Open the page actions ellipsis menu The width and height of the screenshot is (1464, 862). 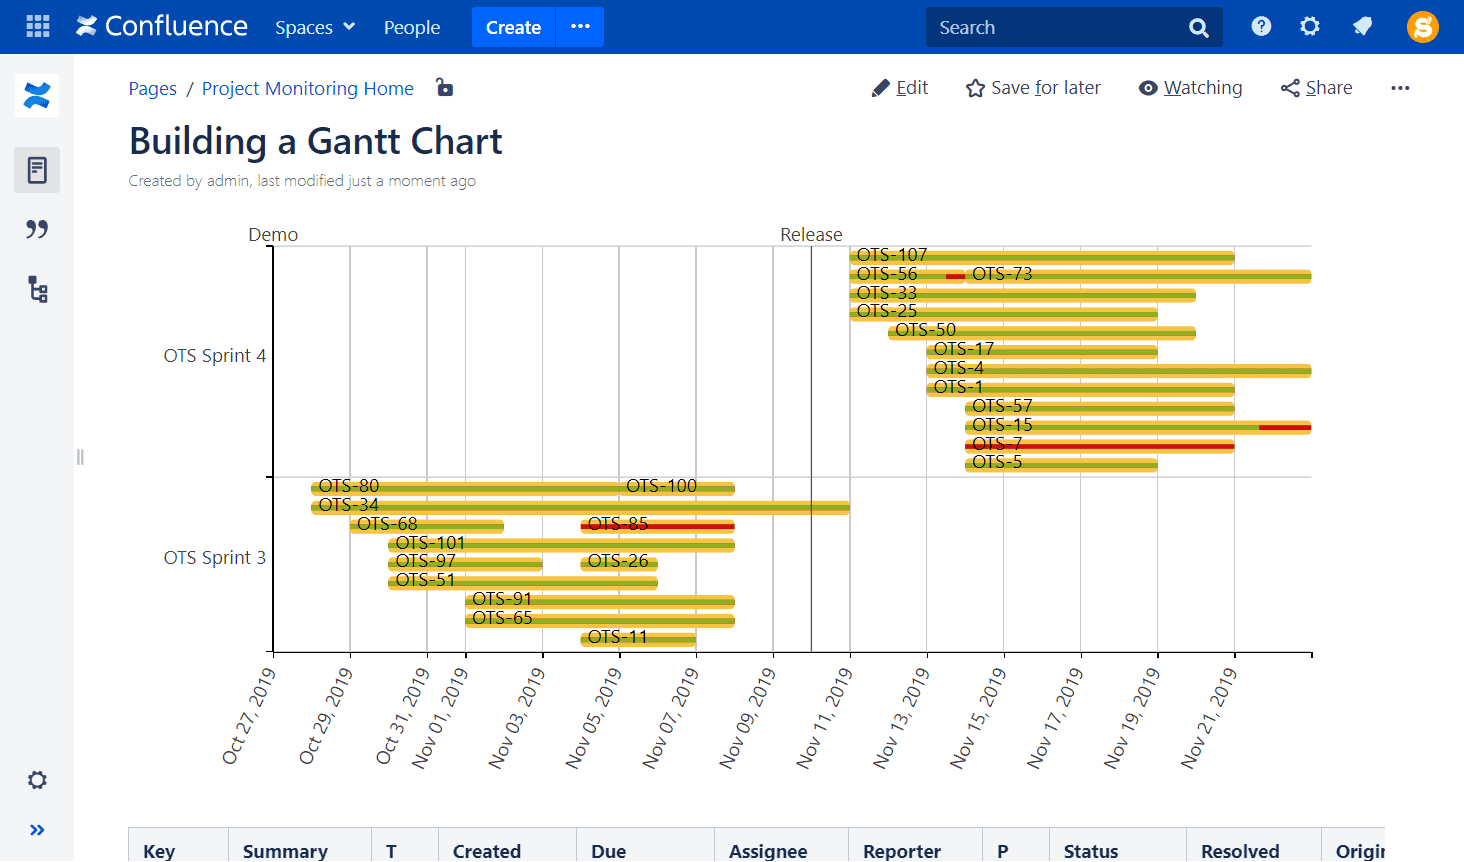[x=1400, y=88]
